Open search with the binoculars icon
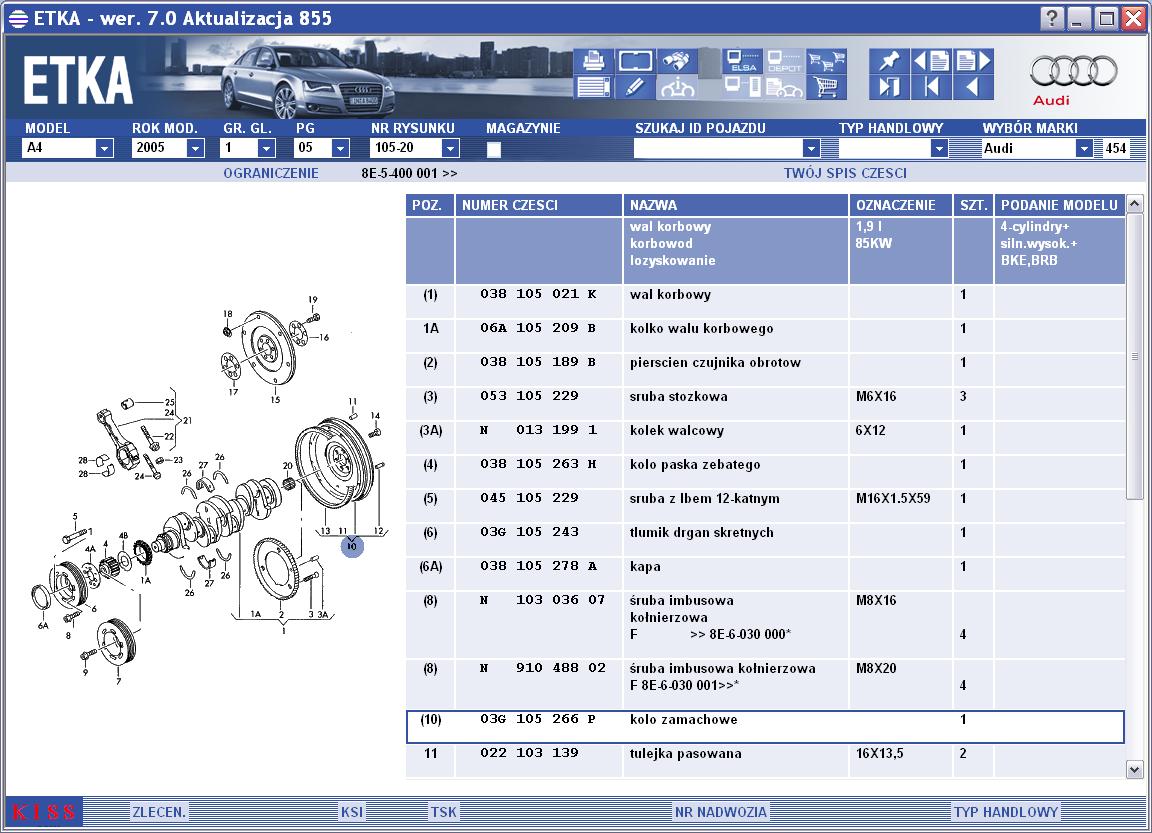1152x833 pixels. [x=677, y=61]
